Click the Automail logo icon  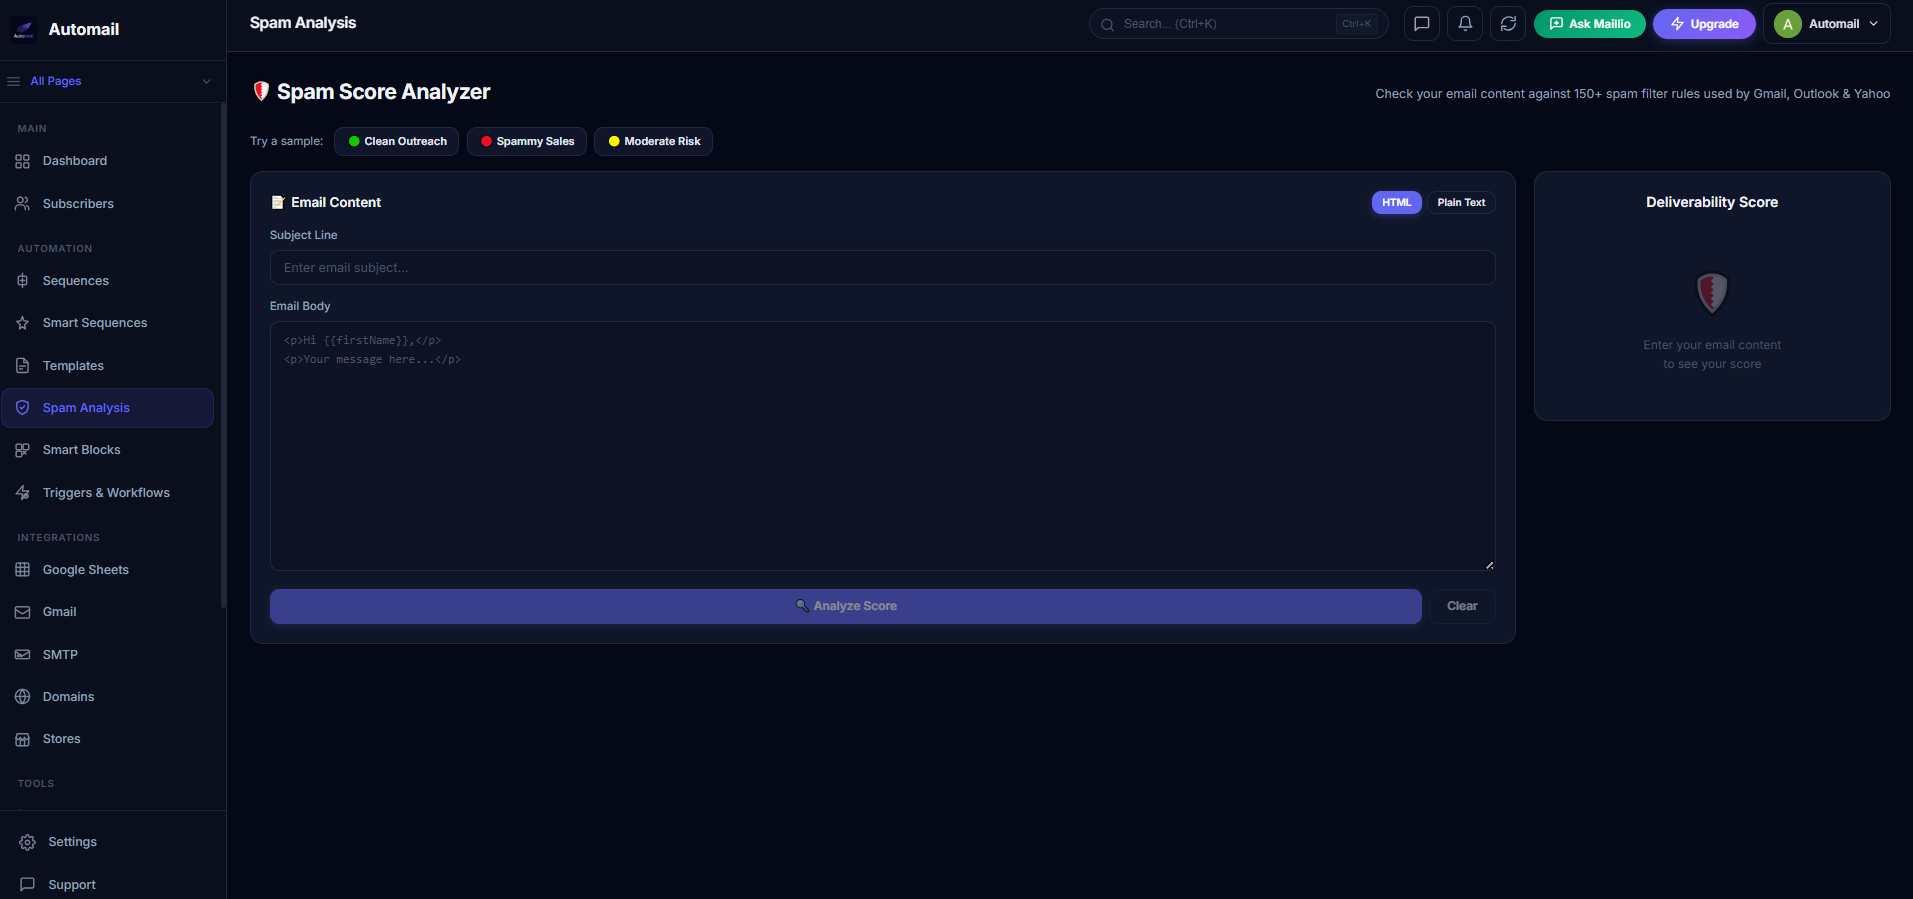pos(23,30)
